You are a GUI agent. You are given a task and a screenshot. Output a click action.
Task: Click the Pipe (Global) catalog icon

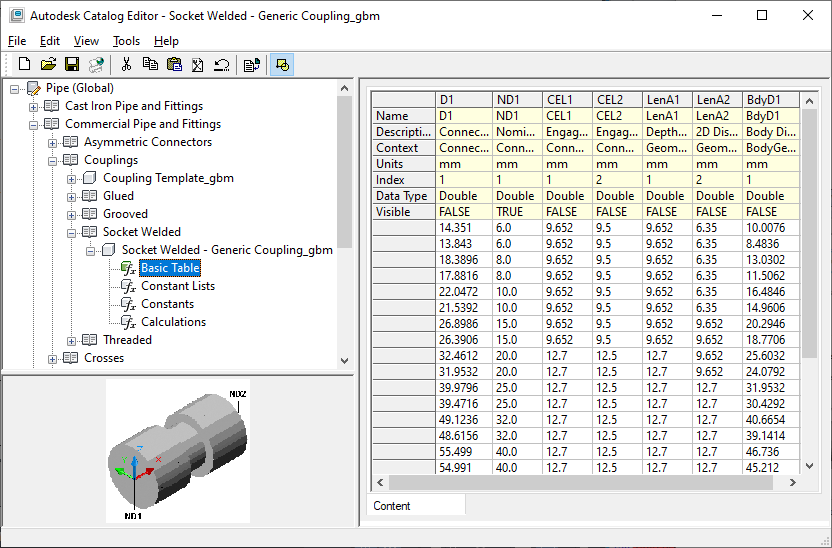[x=34, y=89]
